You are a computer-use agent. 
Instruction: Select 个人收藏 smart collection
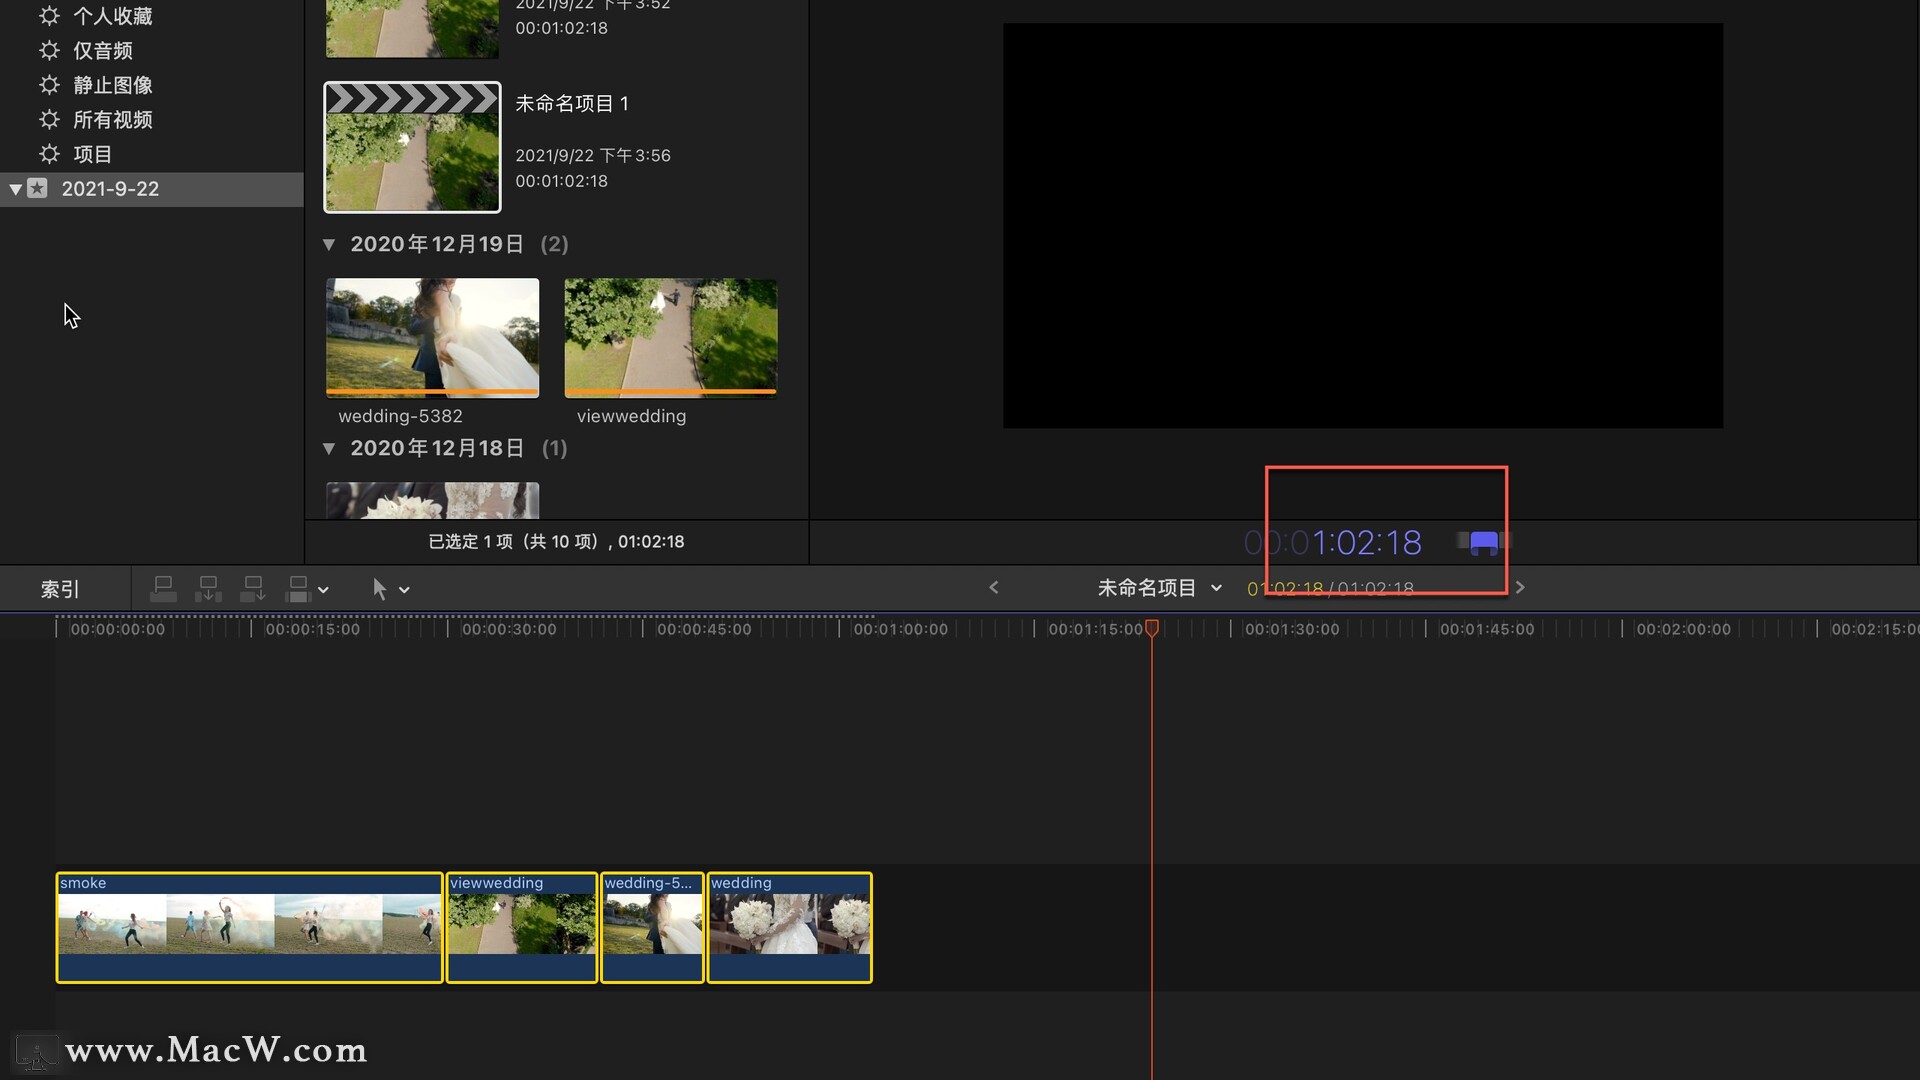(113, 16)
